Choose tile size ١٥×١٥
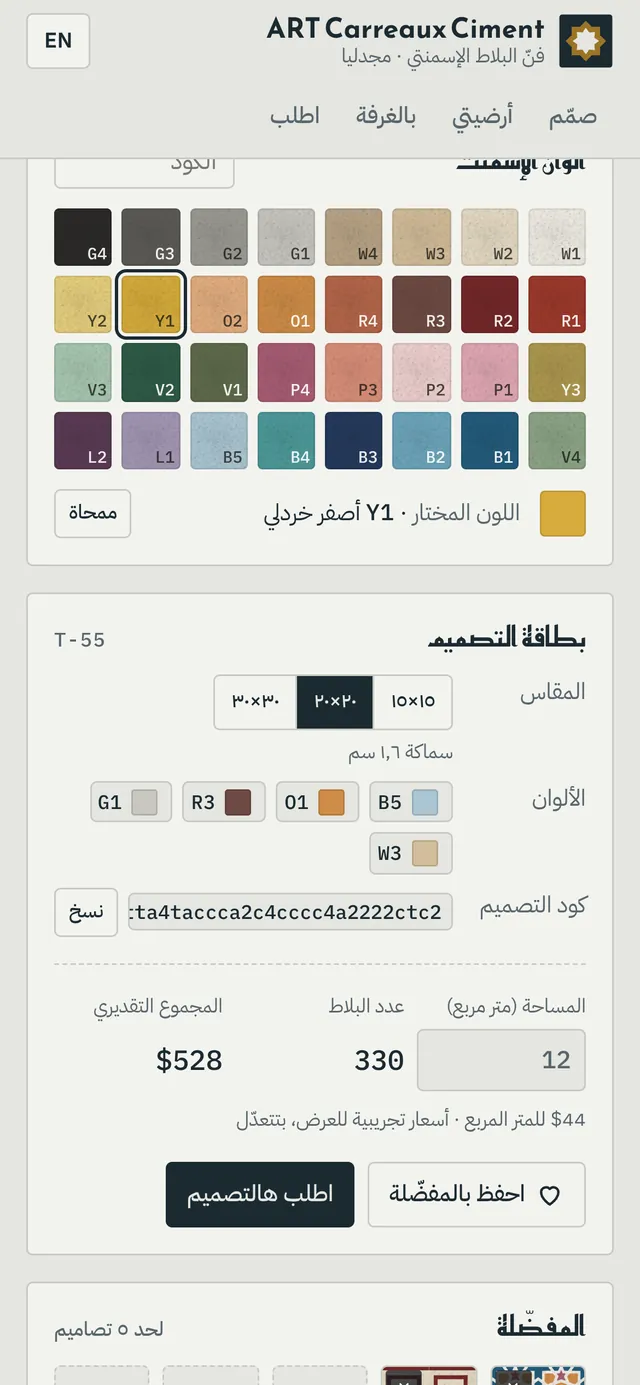 click(413, 702)
